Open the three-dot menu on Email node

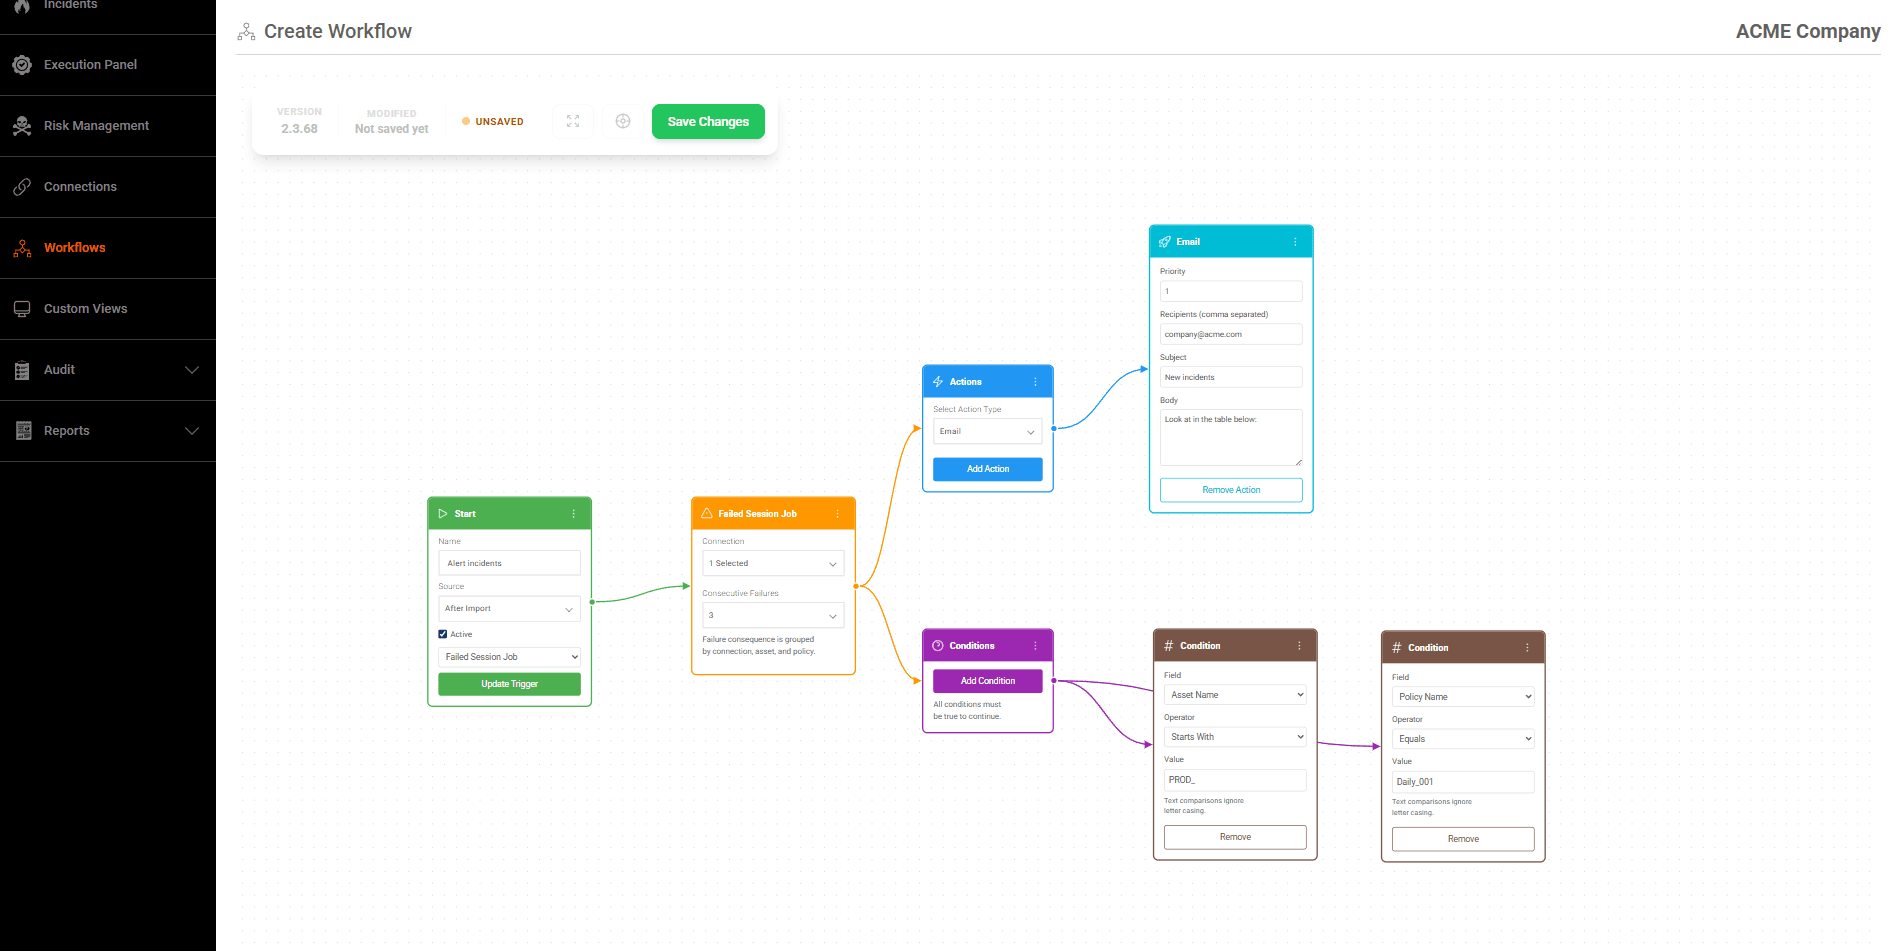point(1297,241)
